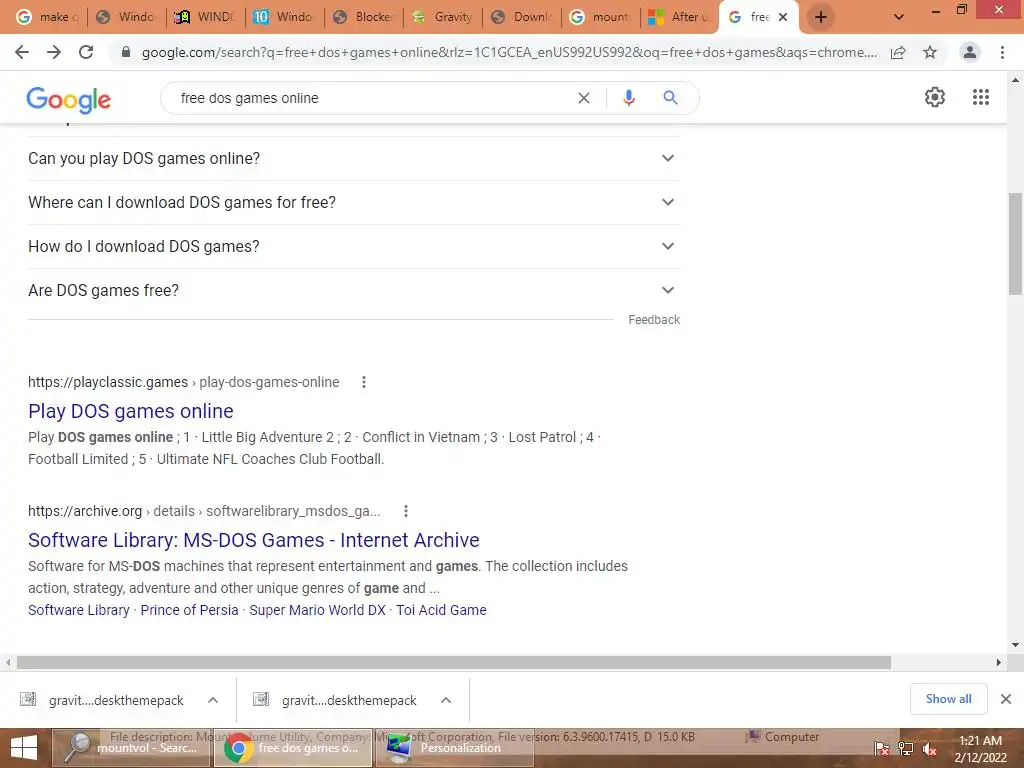The height and width of the screenshot is (768, 1024).
Task: Open menu for second deskthemepack download
Action: 446,700
